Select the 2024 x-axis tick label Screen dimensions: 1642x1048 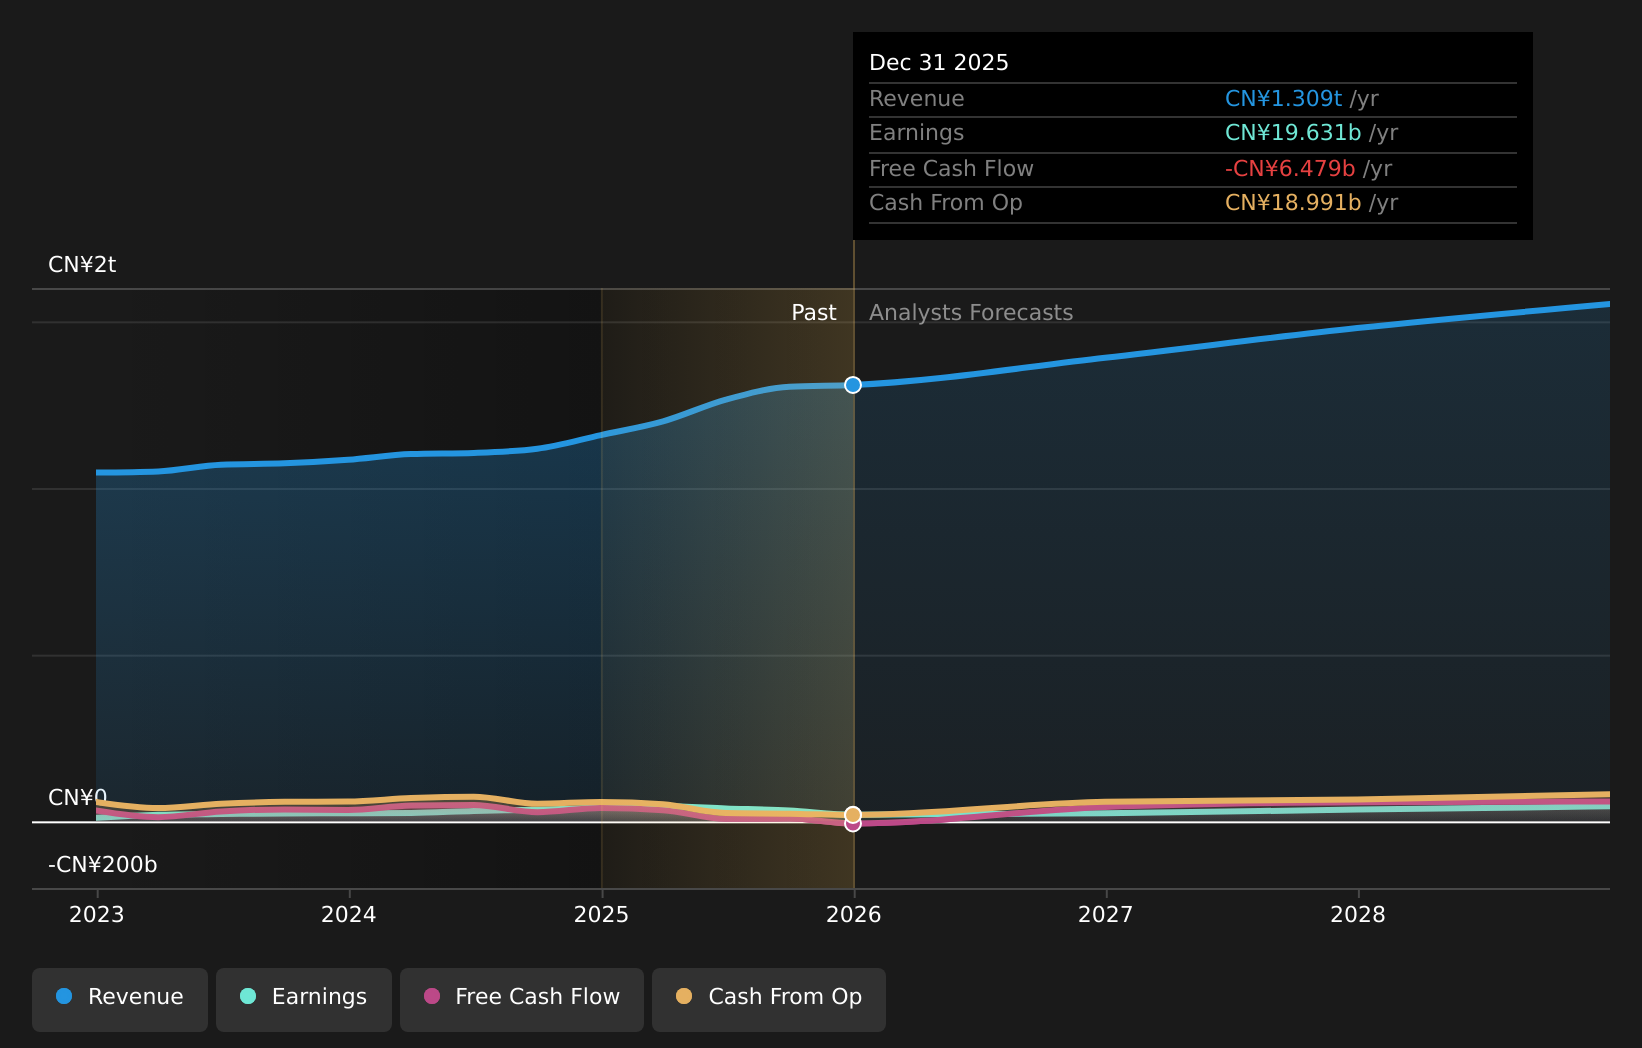click(x=349, y=915)
